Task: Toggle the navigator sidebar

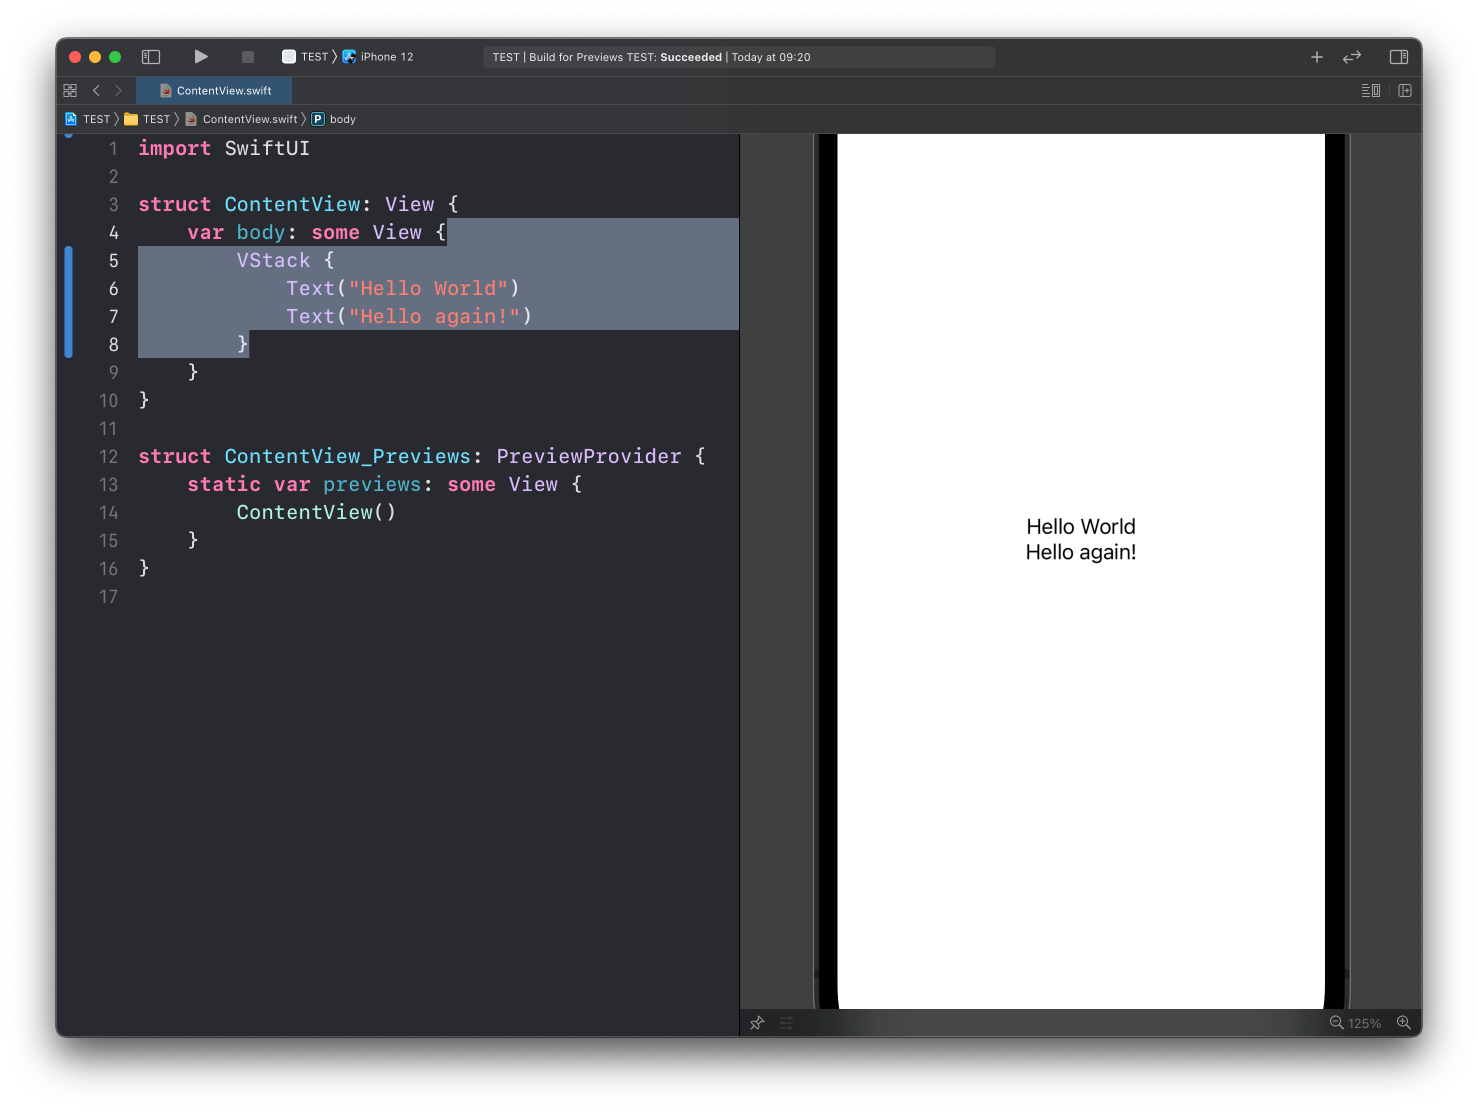Action: [x=151, y=57]
